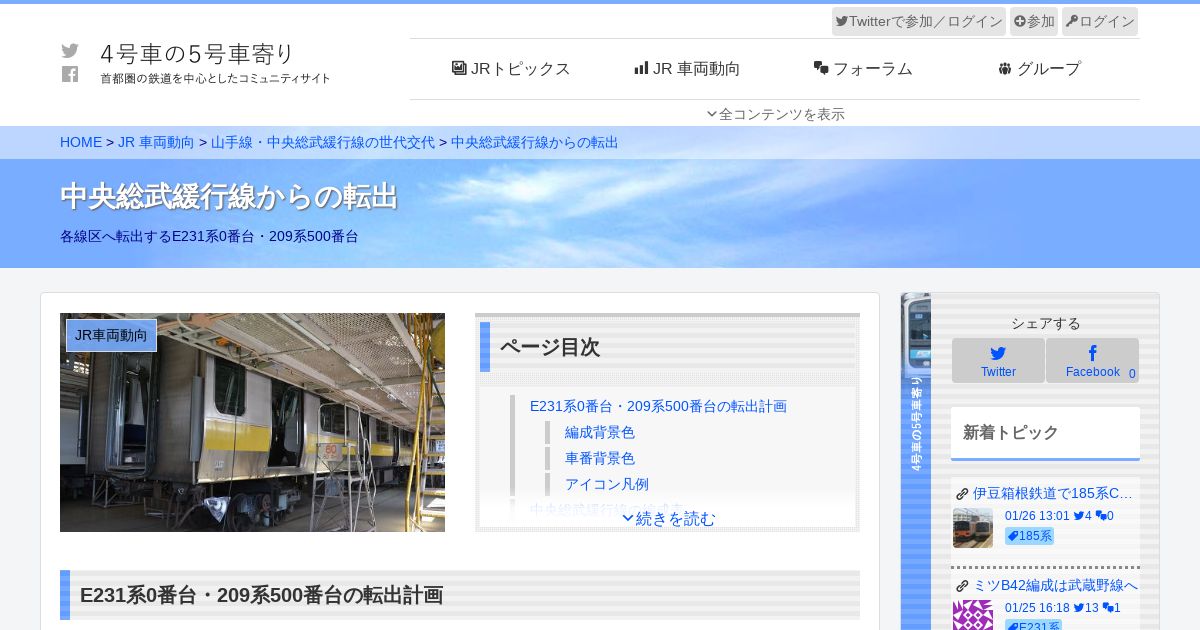
Task: Open the site's Facebook page icon
Action: click(70, 74)
